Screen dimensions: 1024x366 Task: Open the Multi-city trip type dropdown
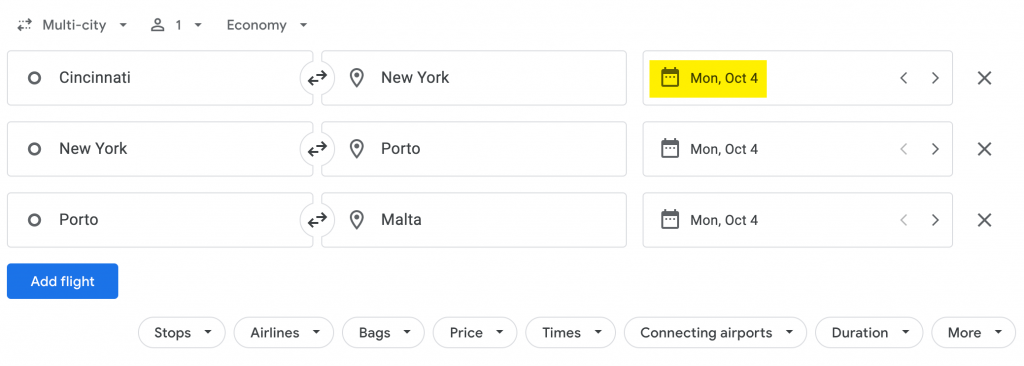[x=72, y=25]
